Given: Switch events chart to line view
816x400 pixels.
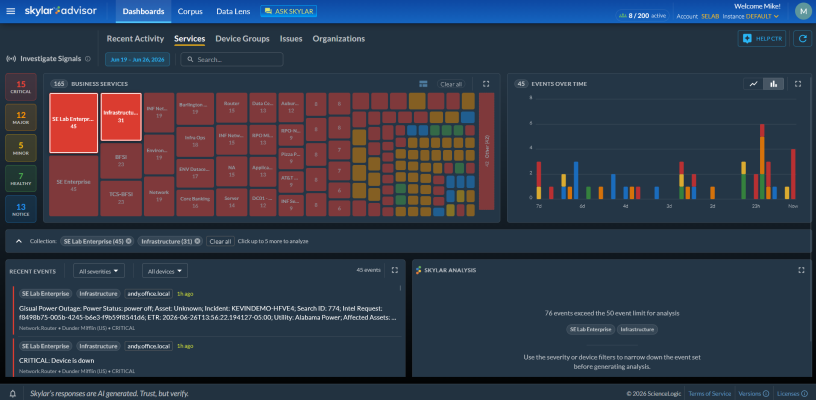Looking at the screenshot, I should [753, 84].
